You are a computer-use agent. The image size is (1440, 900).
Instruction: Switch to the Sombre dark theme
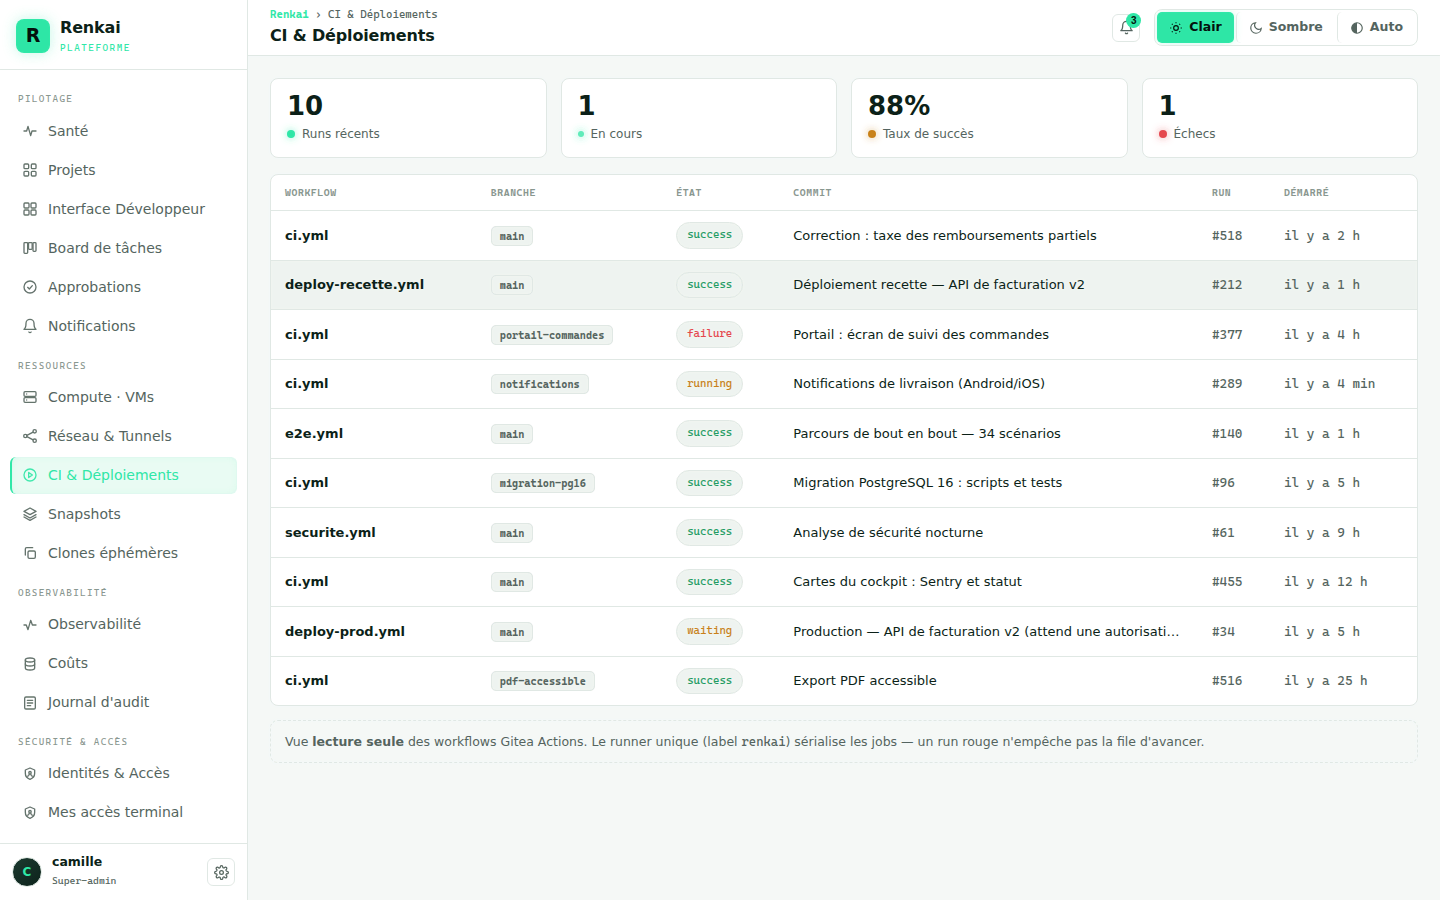coord(1286,27)
